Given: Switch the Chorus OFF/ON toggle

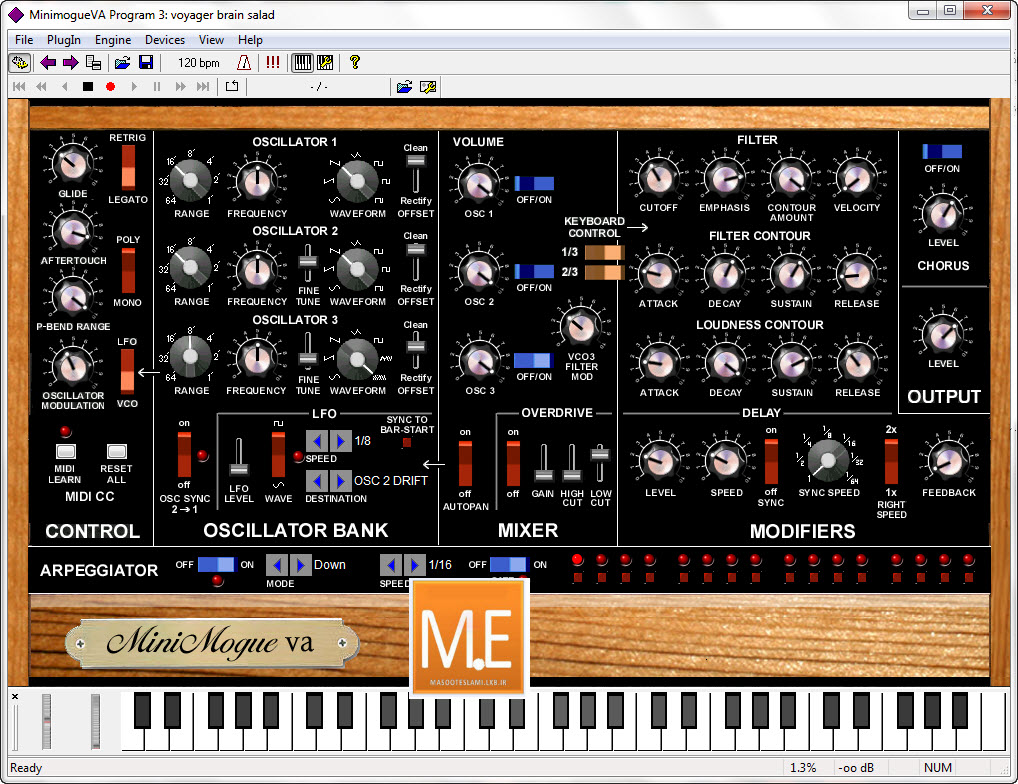Looking at the screenshot, I should (942, 151).
